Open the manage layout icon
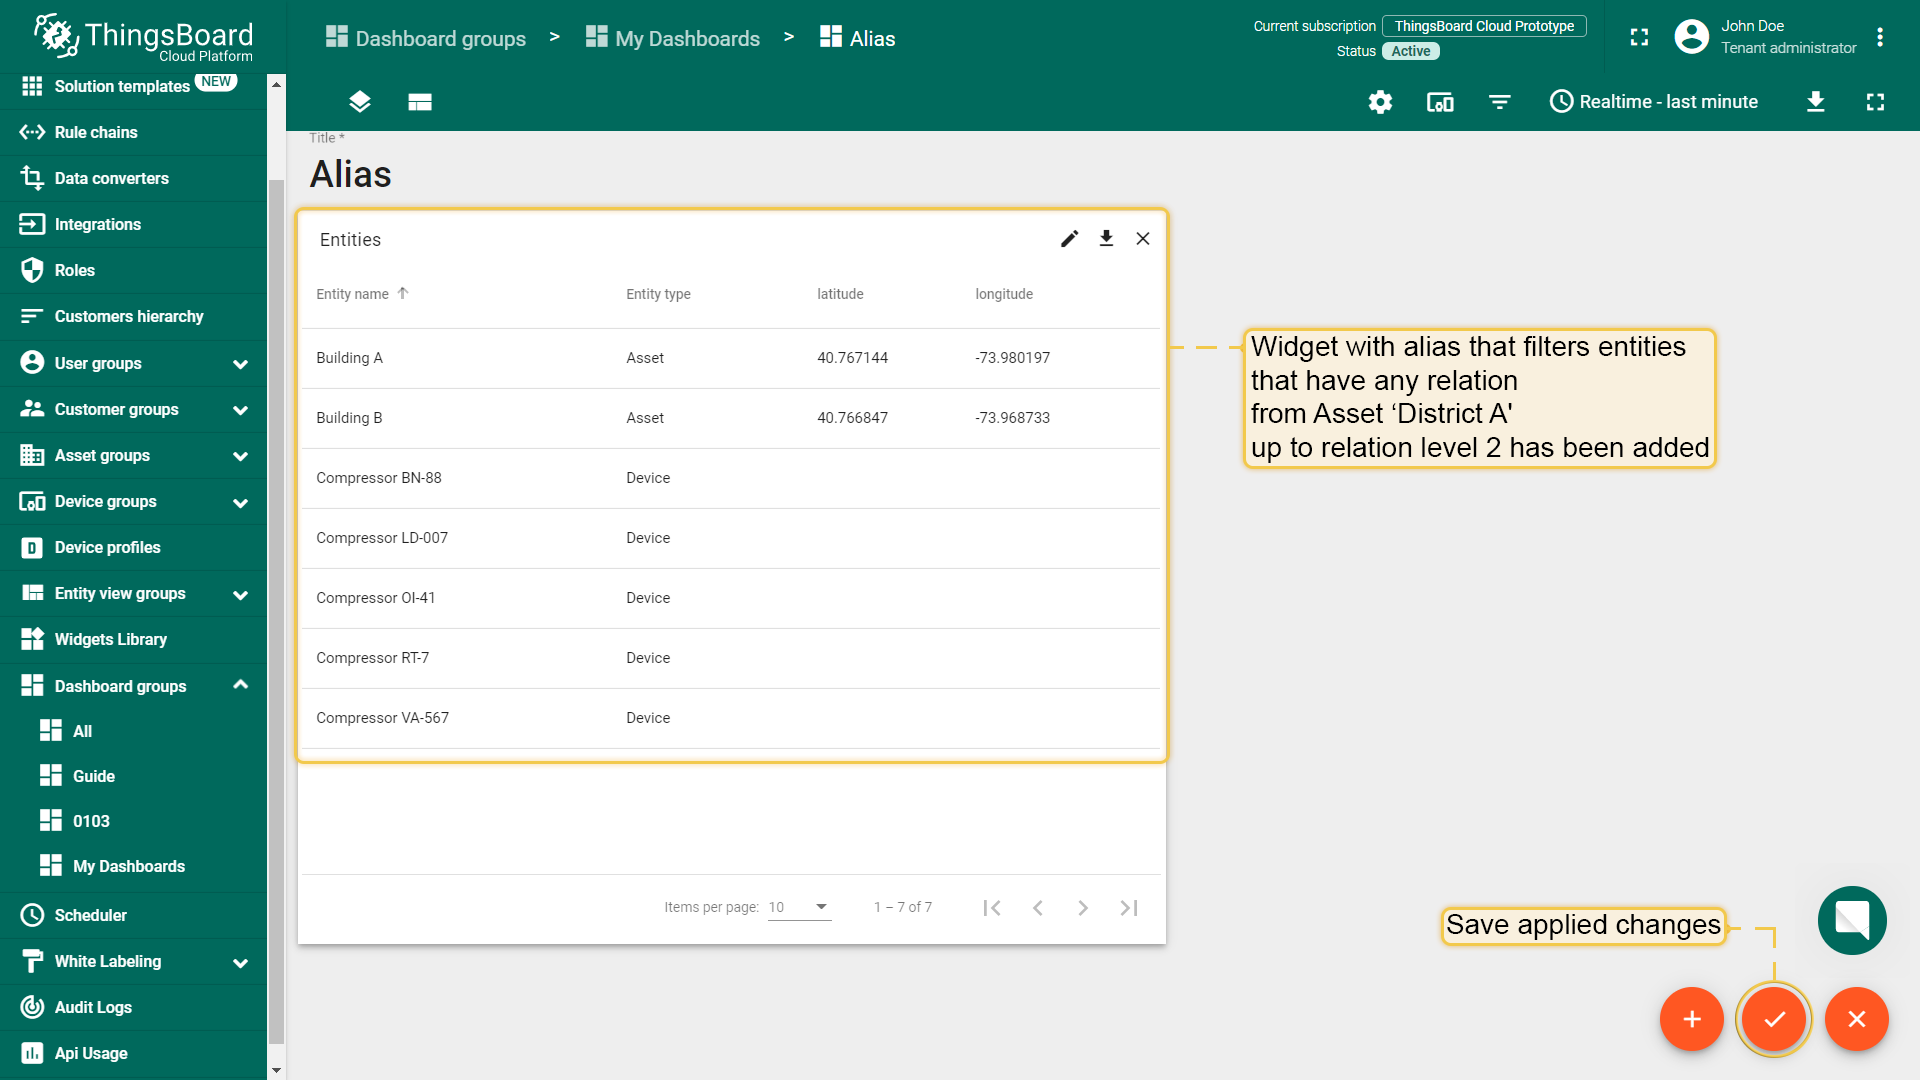1920x1080 pixels. click(420, 102)
